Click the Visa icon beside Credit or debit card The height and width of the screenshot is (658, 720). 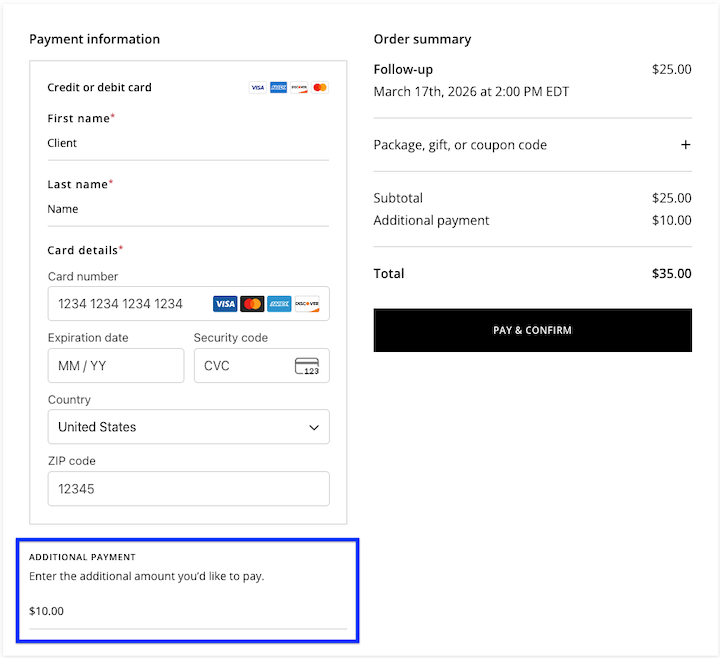click(x=258, y=88)
